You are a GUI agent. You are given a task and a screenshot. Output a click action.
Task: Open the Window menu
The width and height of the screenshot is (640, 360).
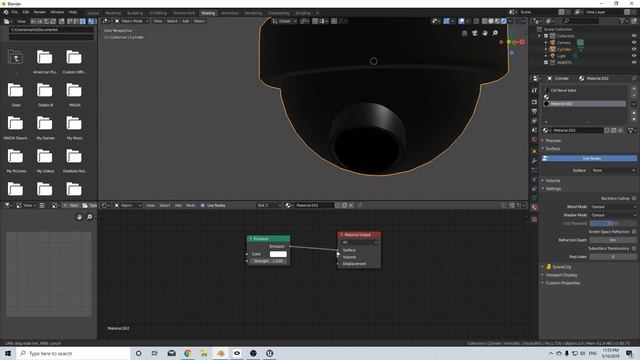click(x=57, y=12)
